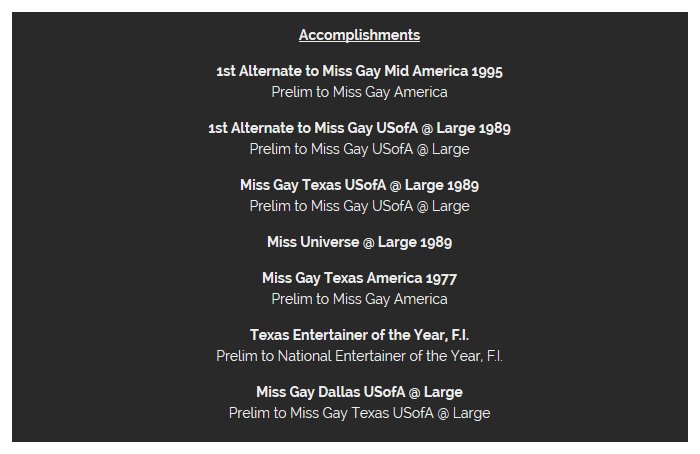Select Texas Entertainer of the Year, F.I. title
700x454 pixels.
pos(359,335)
